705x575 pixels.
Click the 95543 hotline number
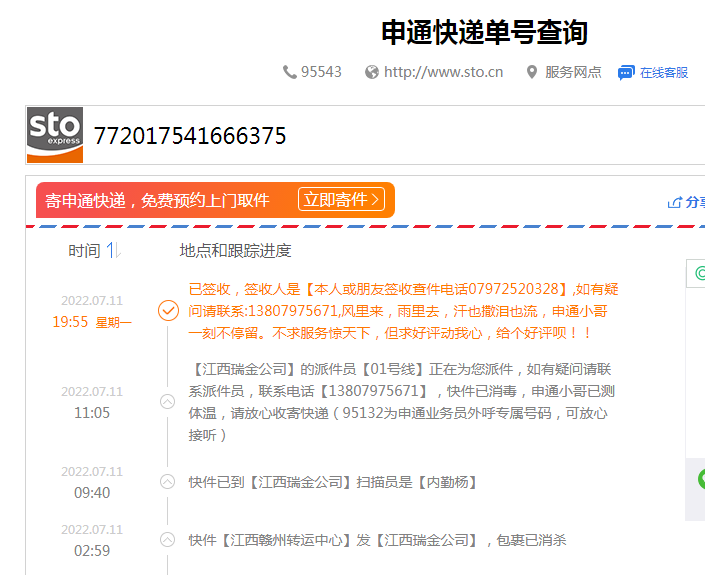pos(321,72)
